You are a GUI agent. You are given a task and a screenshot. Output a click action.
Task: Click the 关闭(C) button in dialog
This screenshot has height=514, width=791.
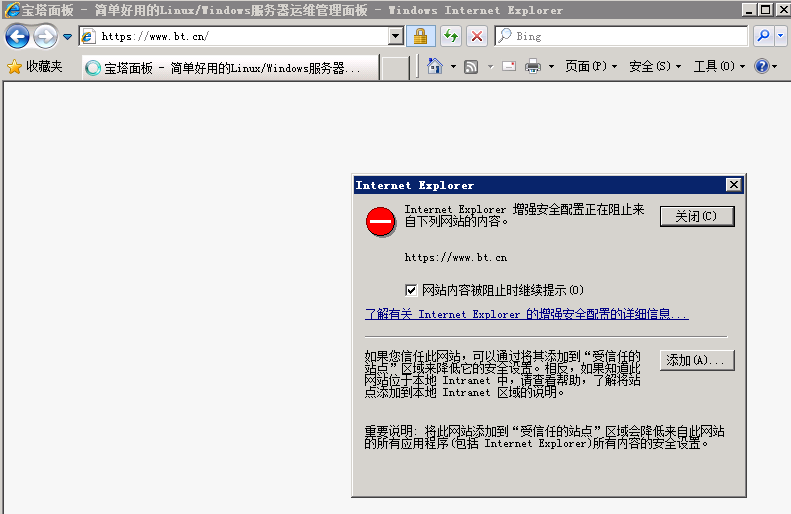697,216
